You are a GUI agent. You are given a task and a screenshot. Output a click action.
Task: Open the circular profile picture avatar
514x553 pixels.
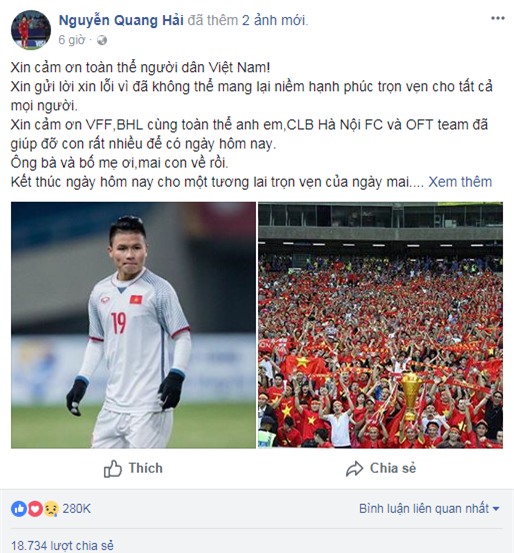pos(31,30)
